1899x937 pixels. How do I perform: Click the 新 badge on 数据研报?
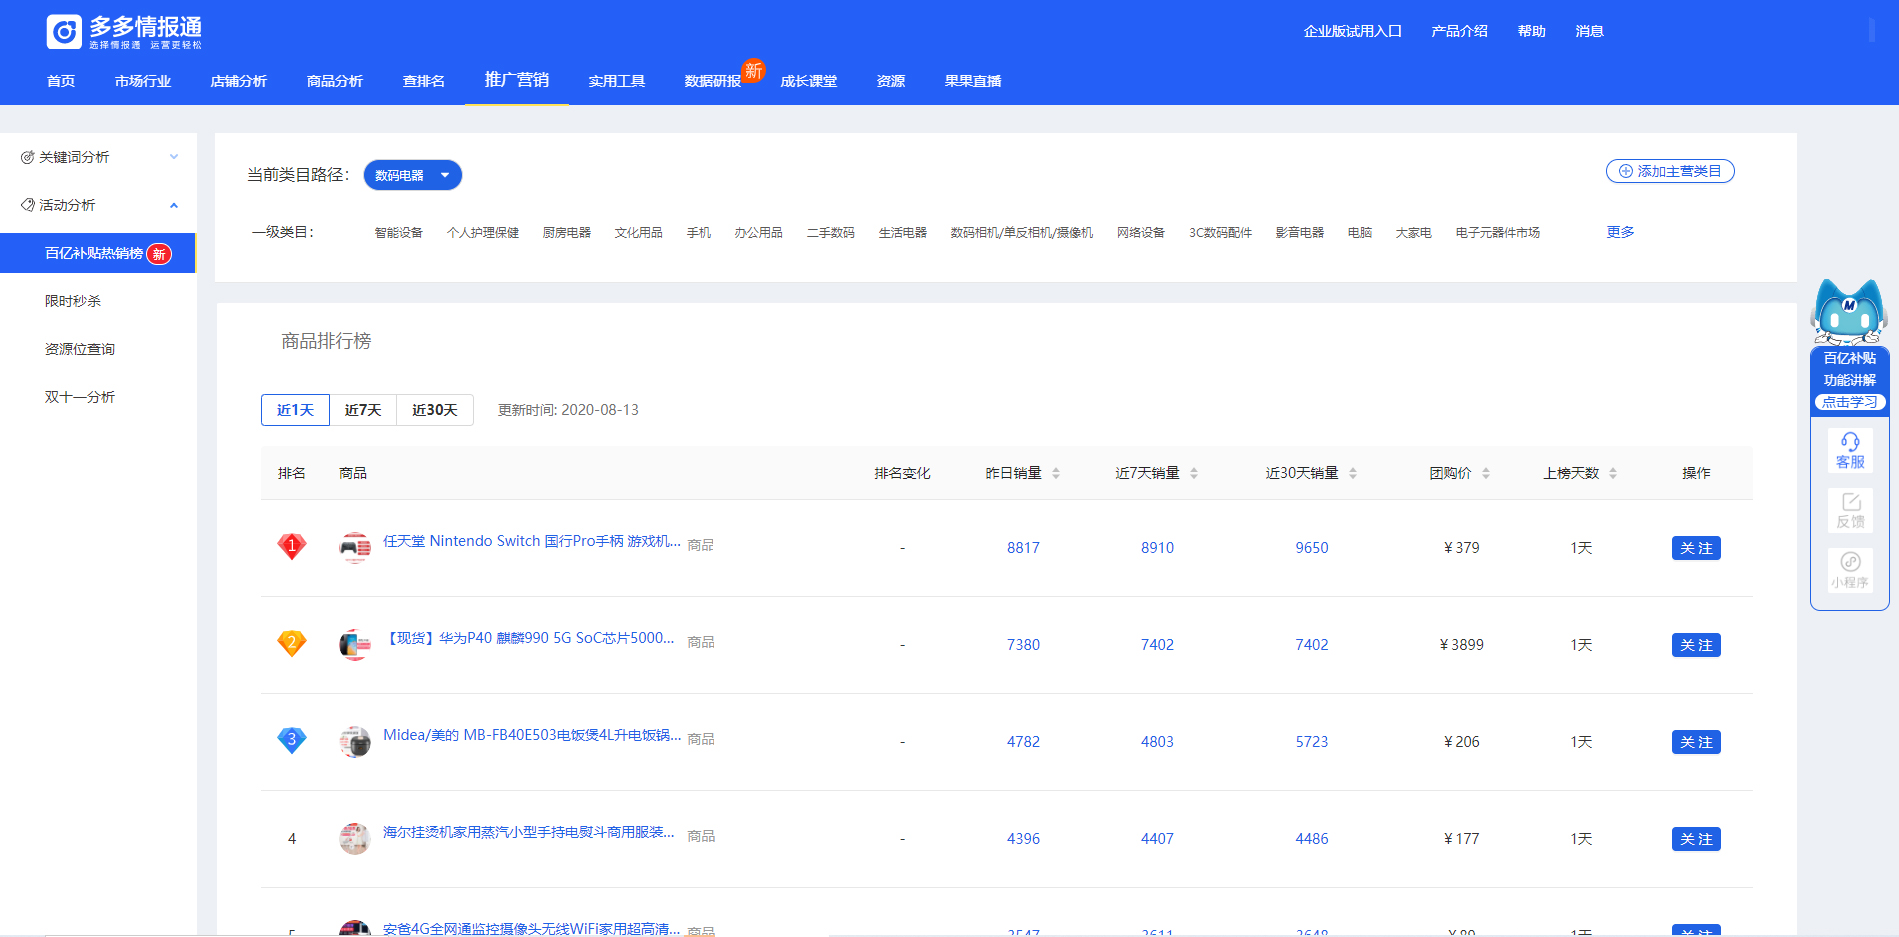754,70
